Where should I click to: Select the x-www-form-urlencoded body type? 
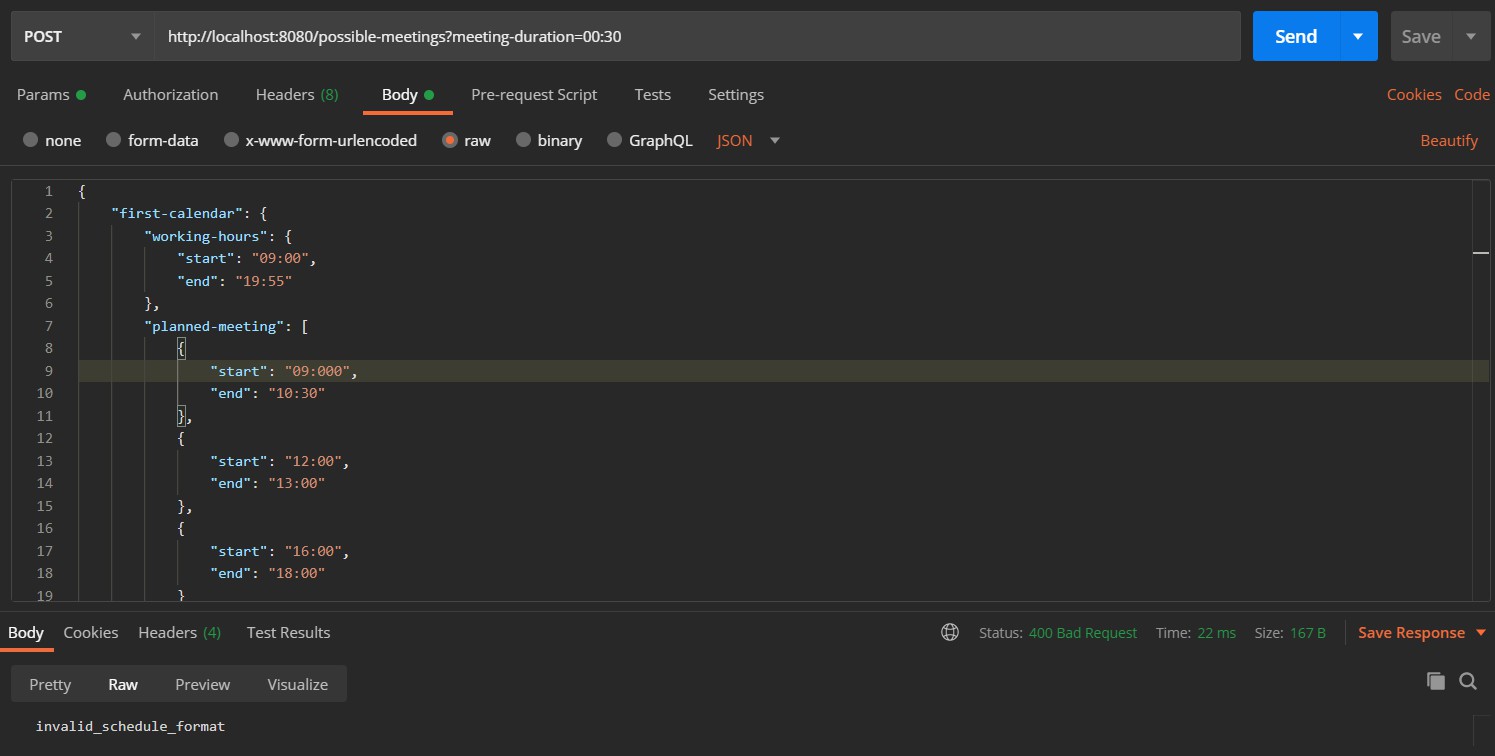tap(320, 140)
